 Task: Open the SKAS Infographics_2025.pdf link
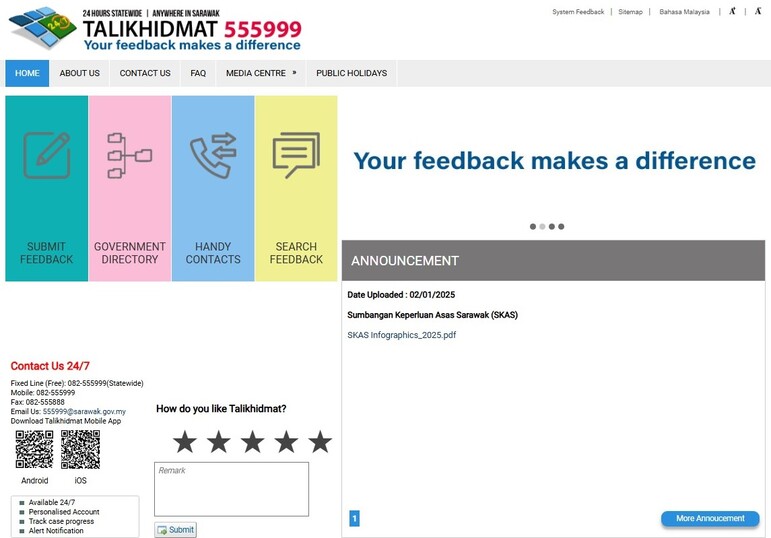point(402,335)
